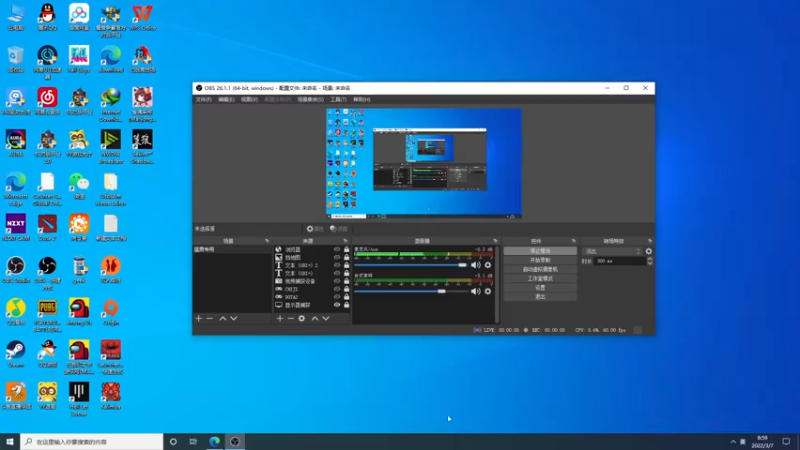
Task: Select the 显示器捕获 source row
Action: tap(312, 305)
